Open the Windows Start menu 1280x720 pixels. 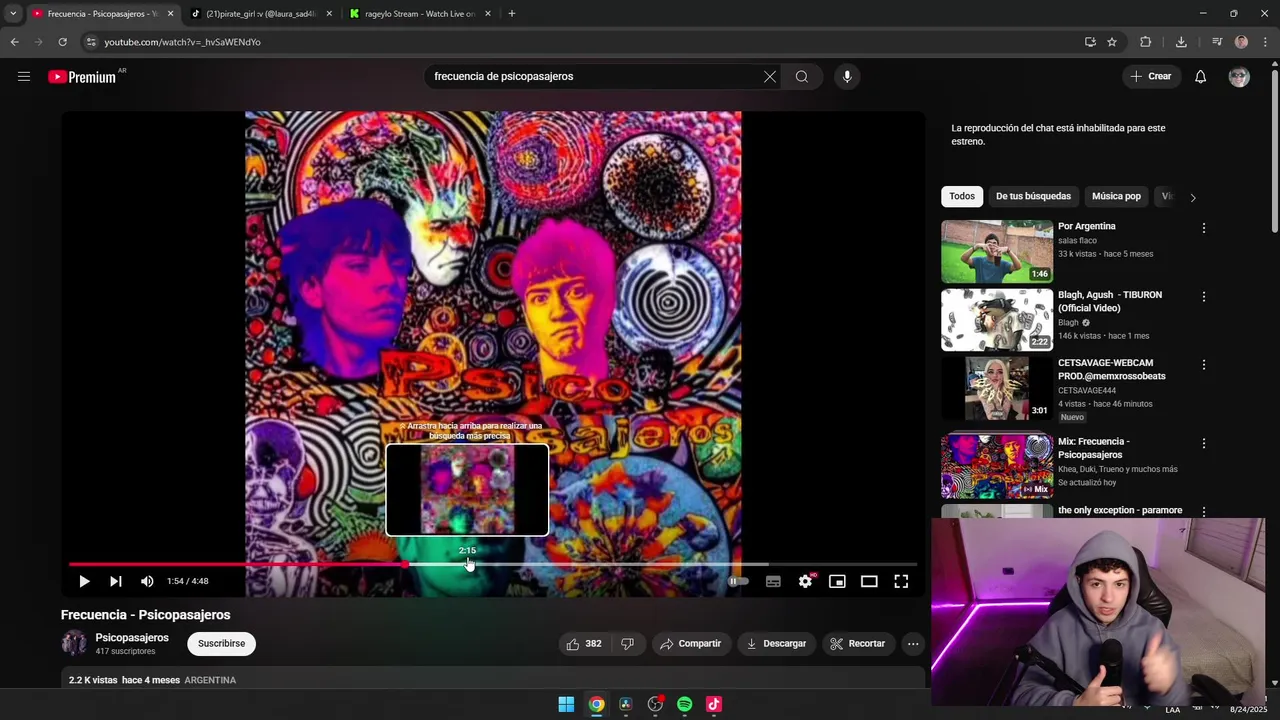coord(566,704)
